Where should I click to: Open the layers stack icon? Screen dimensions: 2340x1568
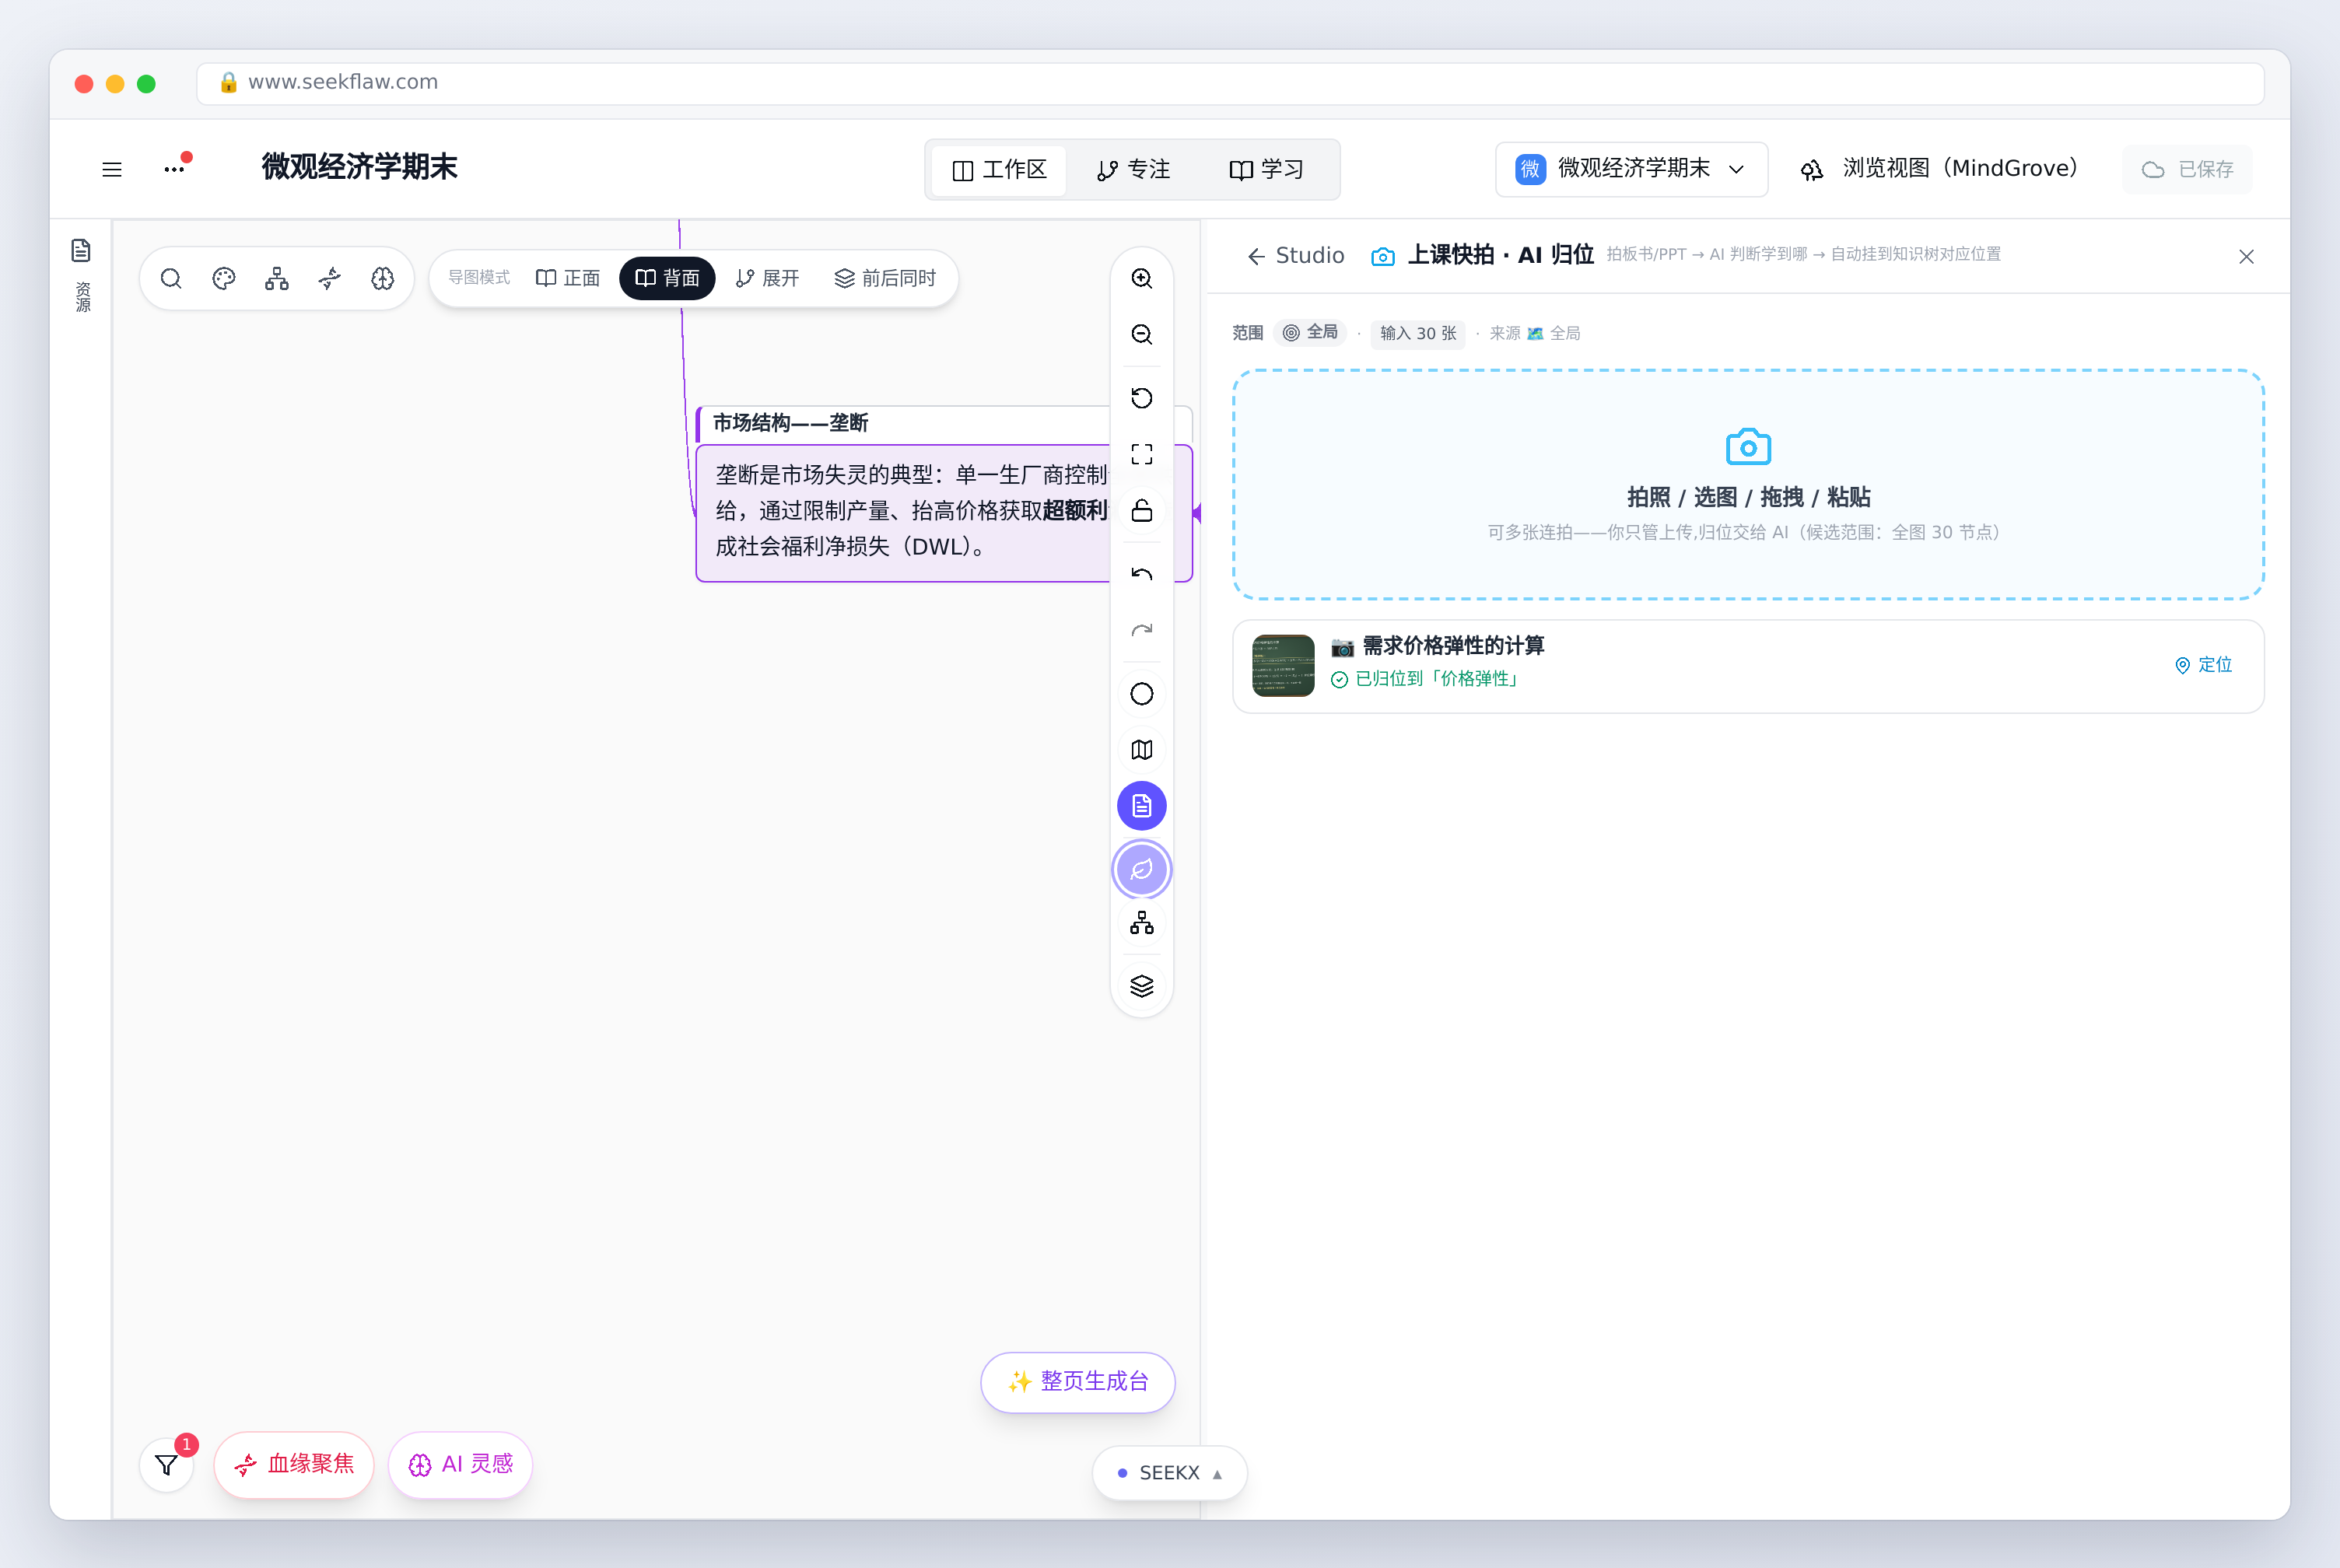(x=1142, y=986)
